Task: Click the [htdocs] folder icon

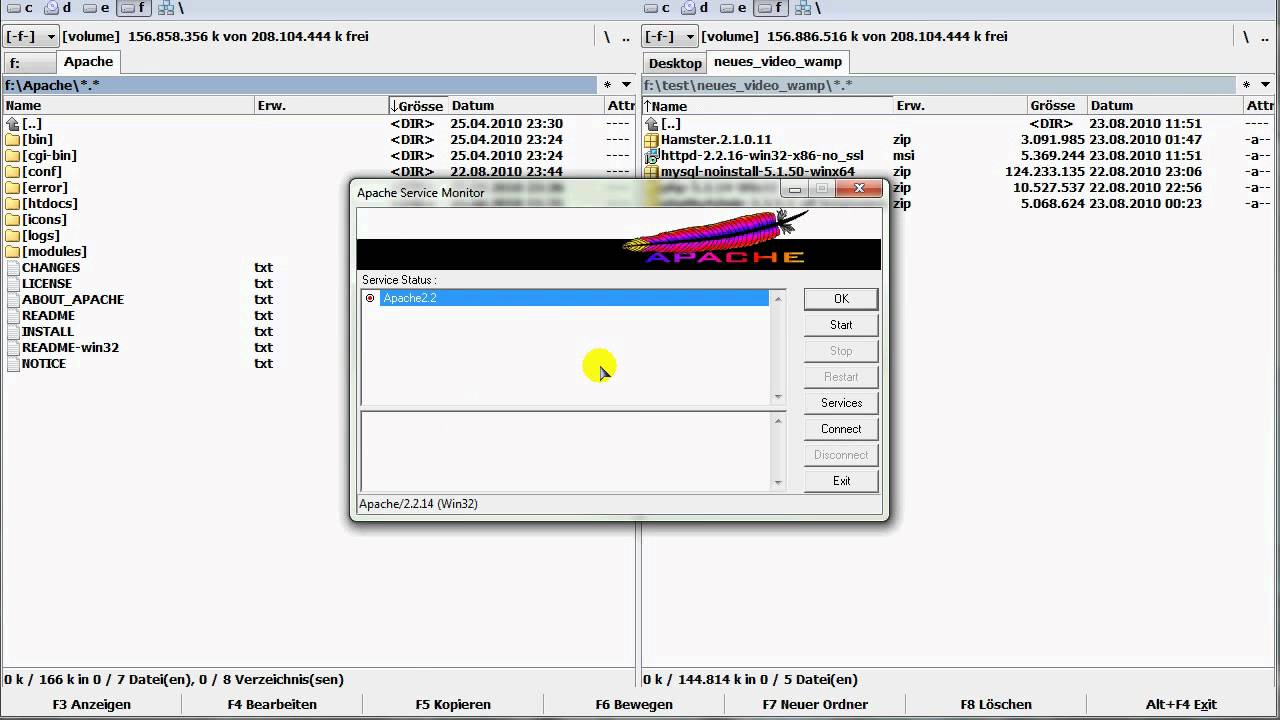Action: pyautogui.click(x=13, y=204)
